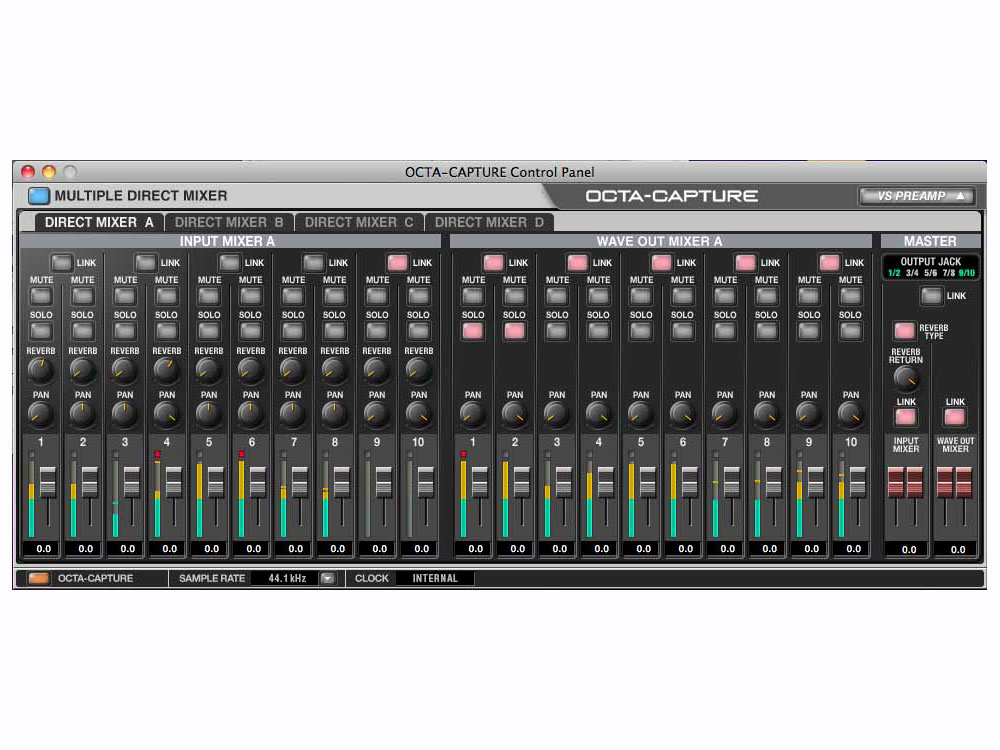Expand the VS PREAMP panel button
The image size is (1000, 750).
point(916,196)
